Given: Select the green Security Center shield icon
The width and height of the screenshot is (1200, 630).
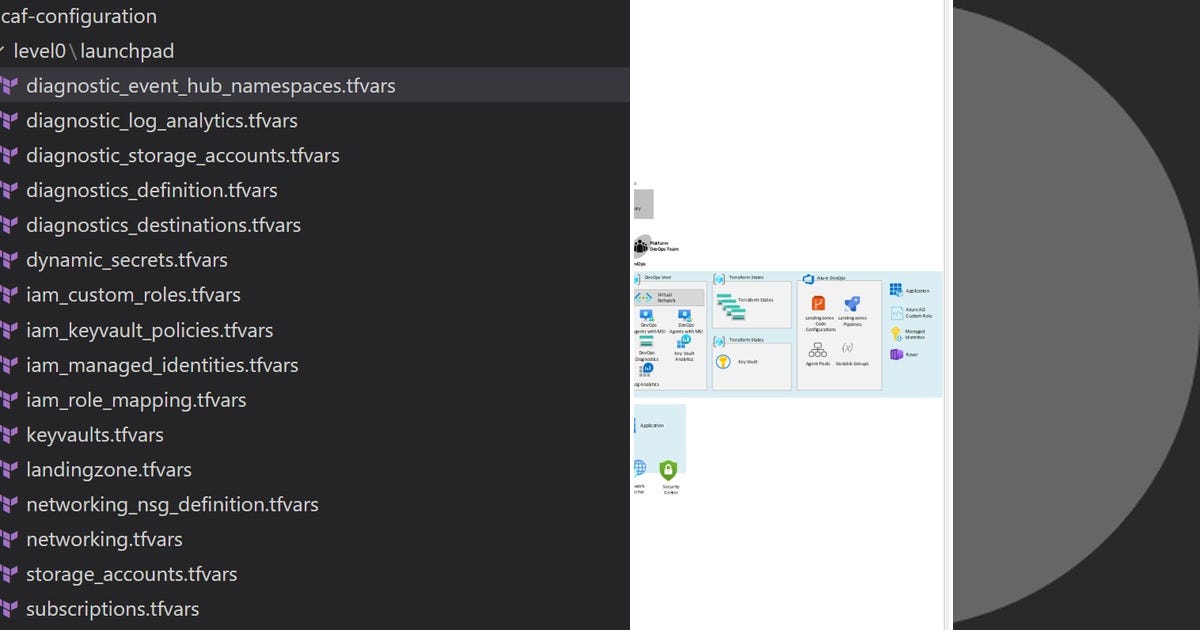Looking at the screenshot, I should (x=667, y=470).
